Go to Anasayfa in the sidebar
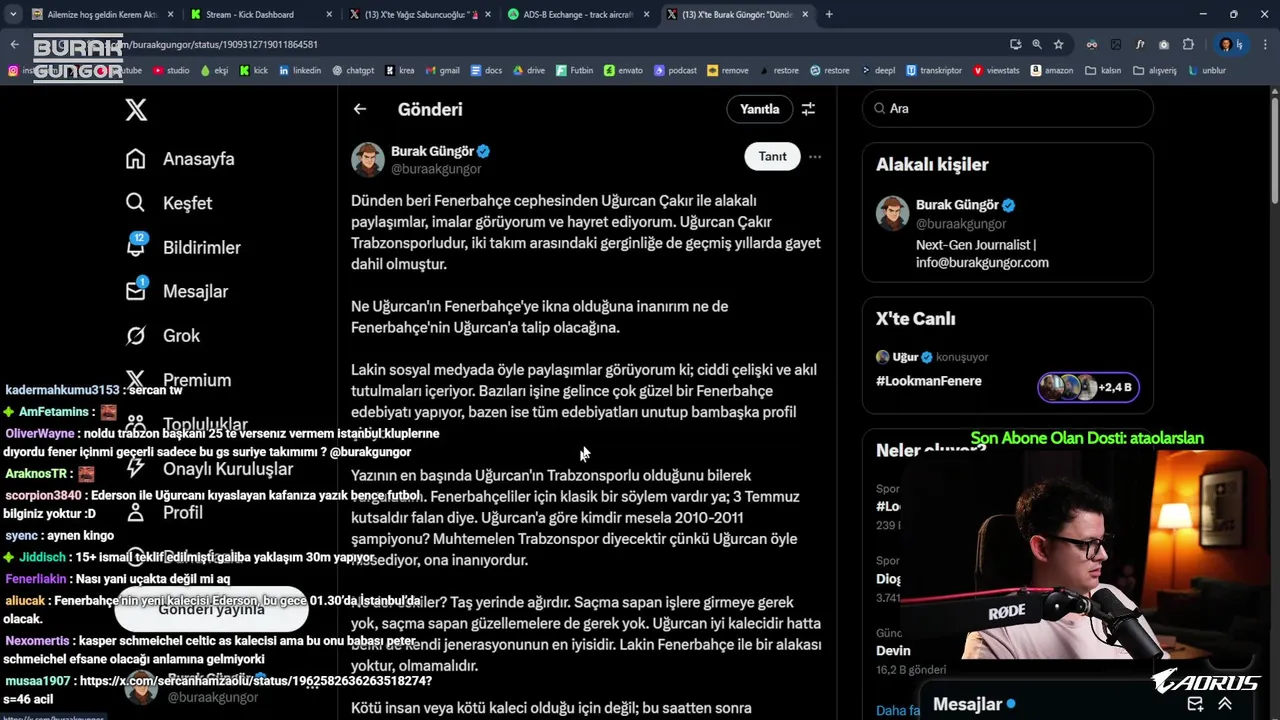Image resolution: width=1280 pixels, height=720 pixels. (180, 158)
